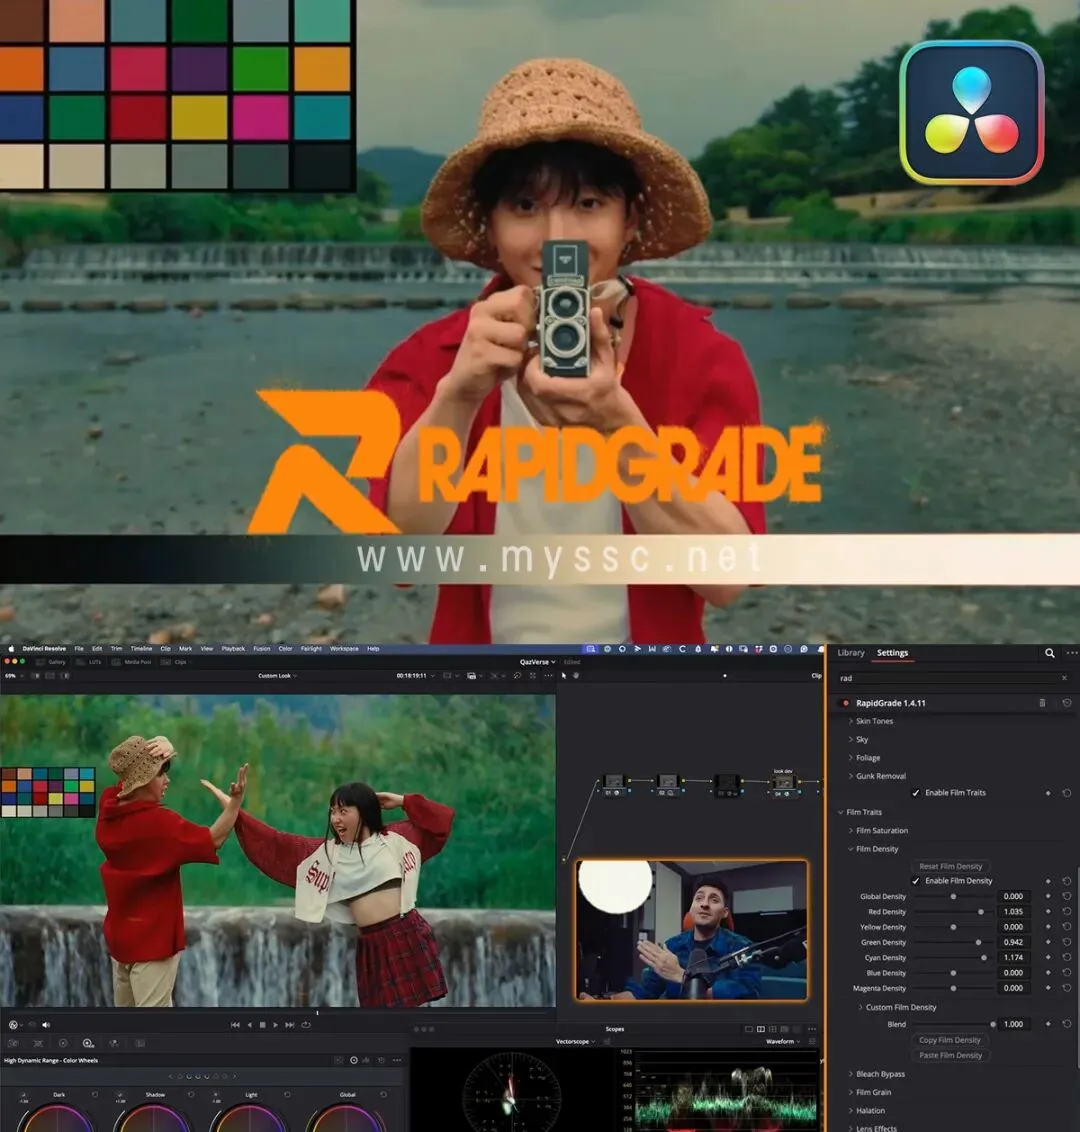Open QazVerse project name dropdown
The height and width of the screenshot is (1132, 1080).
[x=537, y=662]
